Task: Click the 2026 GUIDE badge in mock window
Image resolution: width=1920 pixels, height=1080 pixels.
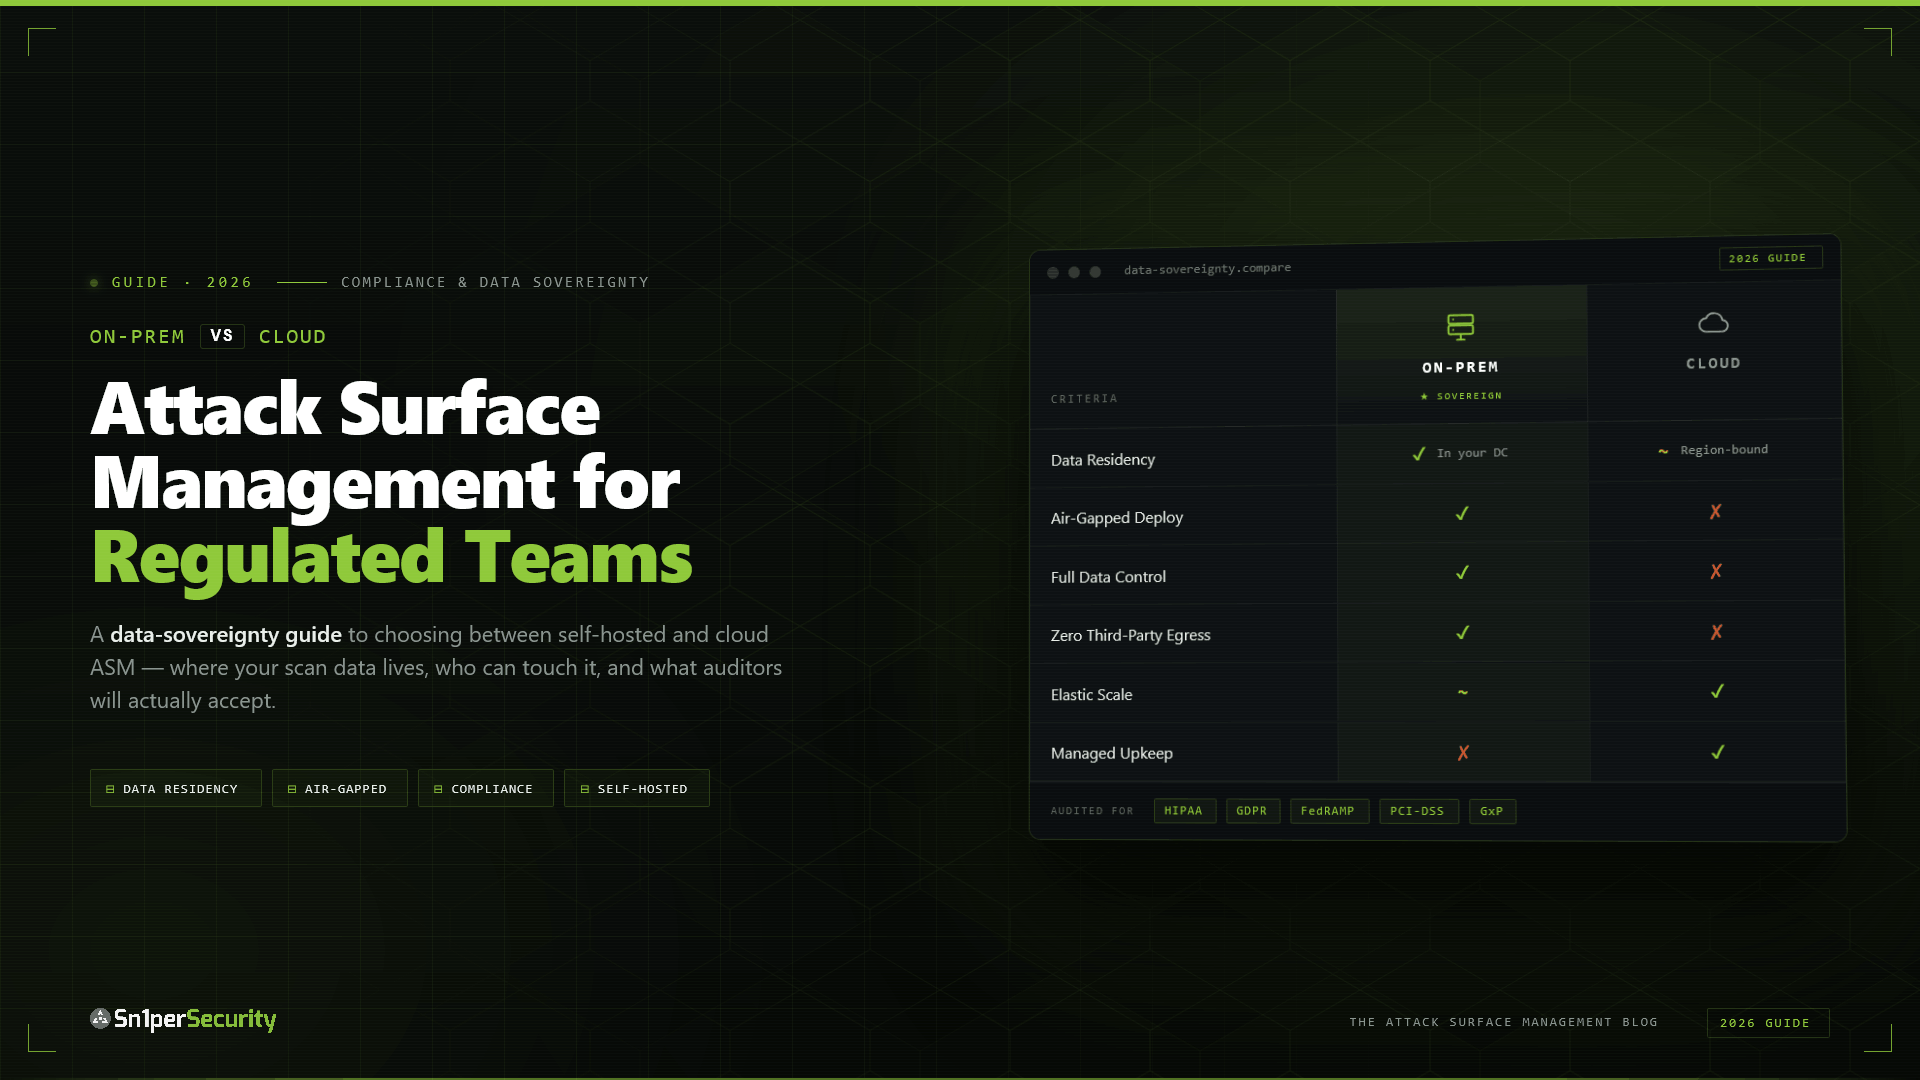Action: pyautogui.click(x=1770, y=258)
